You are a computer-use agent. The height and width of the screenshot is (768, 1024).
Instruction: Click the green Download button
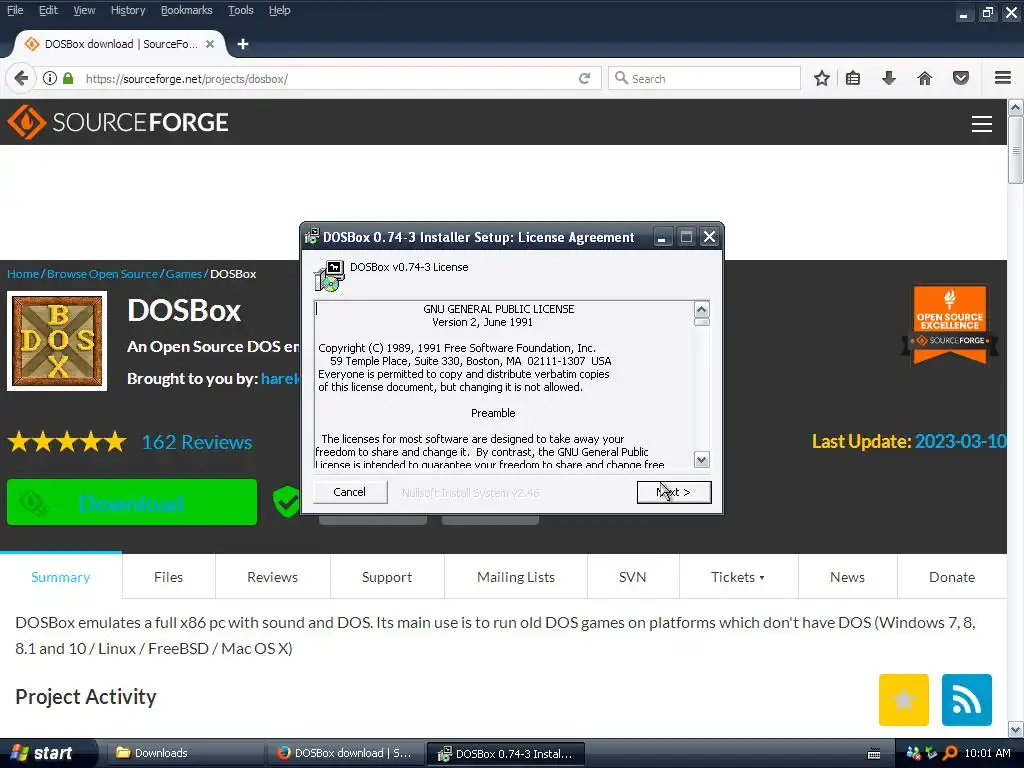coord(132,502)
